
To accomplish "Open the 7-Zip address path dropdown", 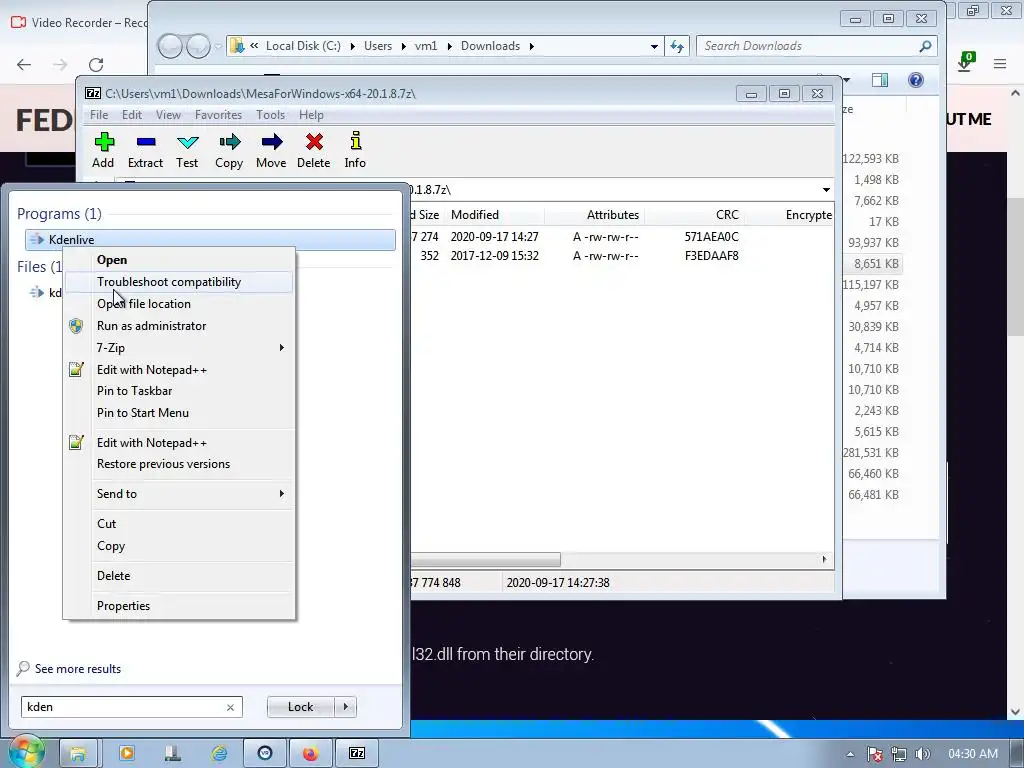I will (x=826, y=190).
